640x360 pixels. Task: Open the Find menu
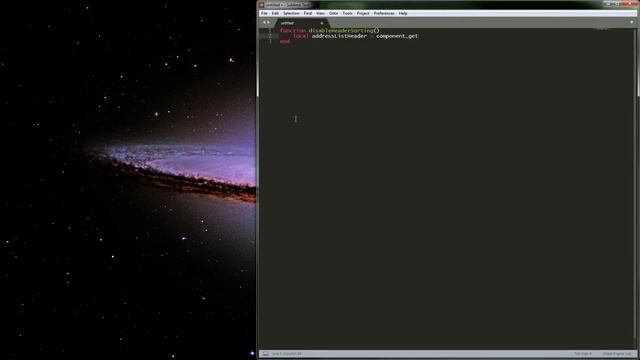click(x=308, y=13)
